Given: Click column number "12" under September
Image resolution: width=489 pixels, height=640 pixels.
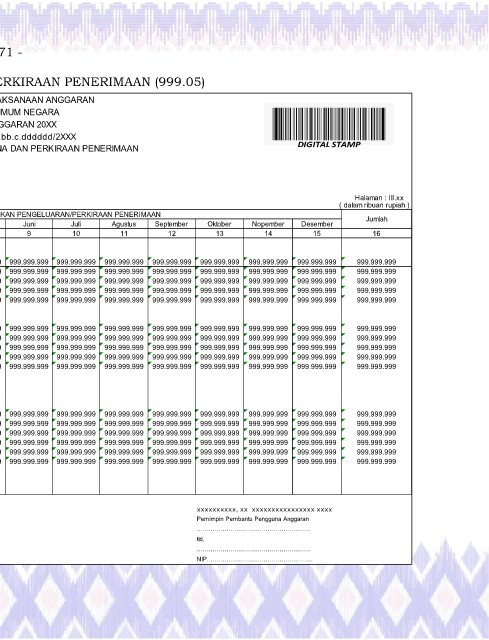Looking at the screenshot, I should coord(172,233).
